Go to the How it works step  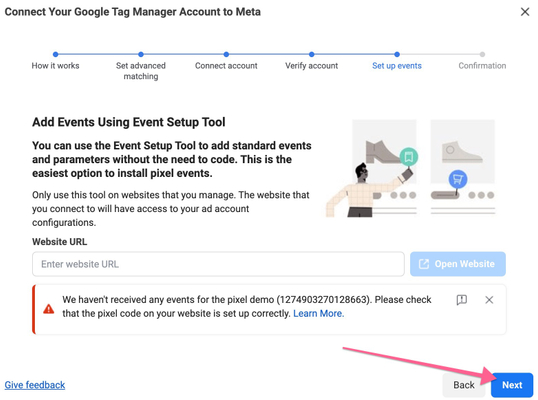(x=55, y=66)
